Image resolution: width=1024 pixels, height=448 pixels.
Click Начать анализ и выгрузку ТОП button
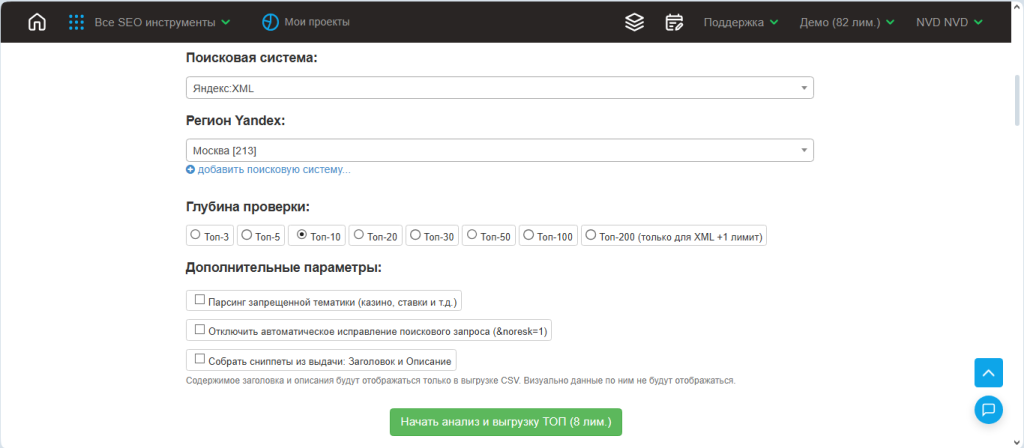click(x=506, y=421)
